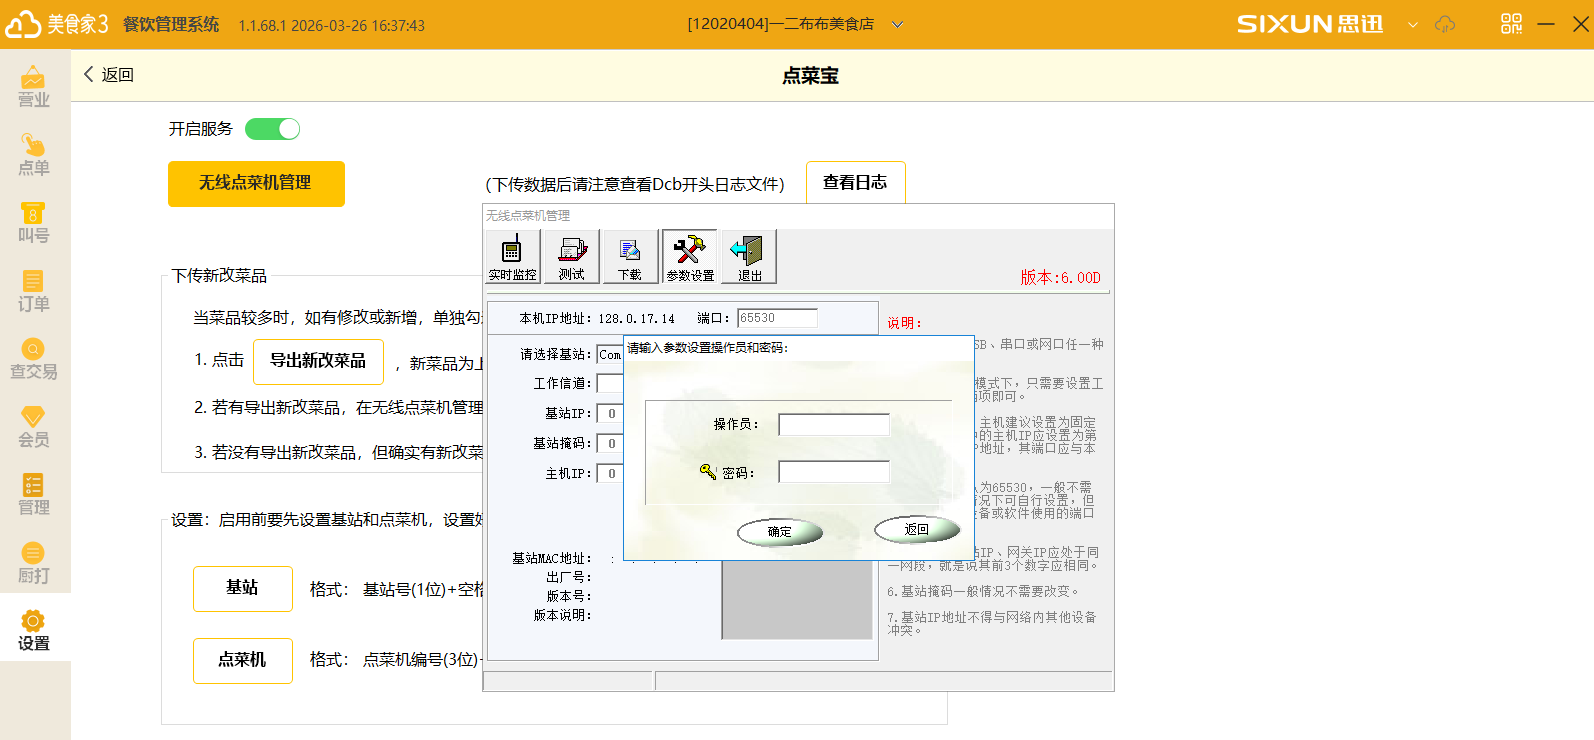Screen dimensions: 1594x740
Task: Open 会员 member section in sidebar
Action: [34, 427]
